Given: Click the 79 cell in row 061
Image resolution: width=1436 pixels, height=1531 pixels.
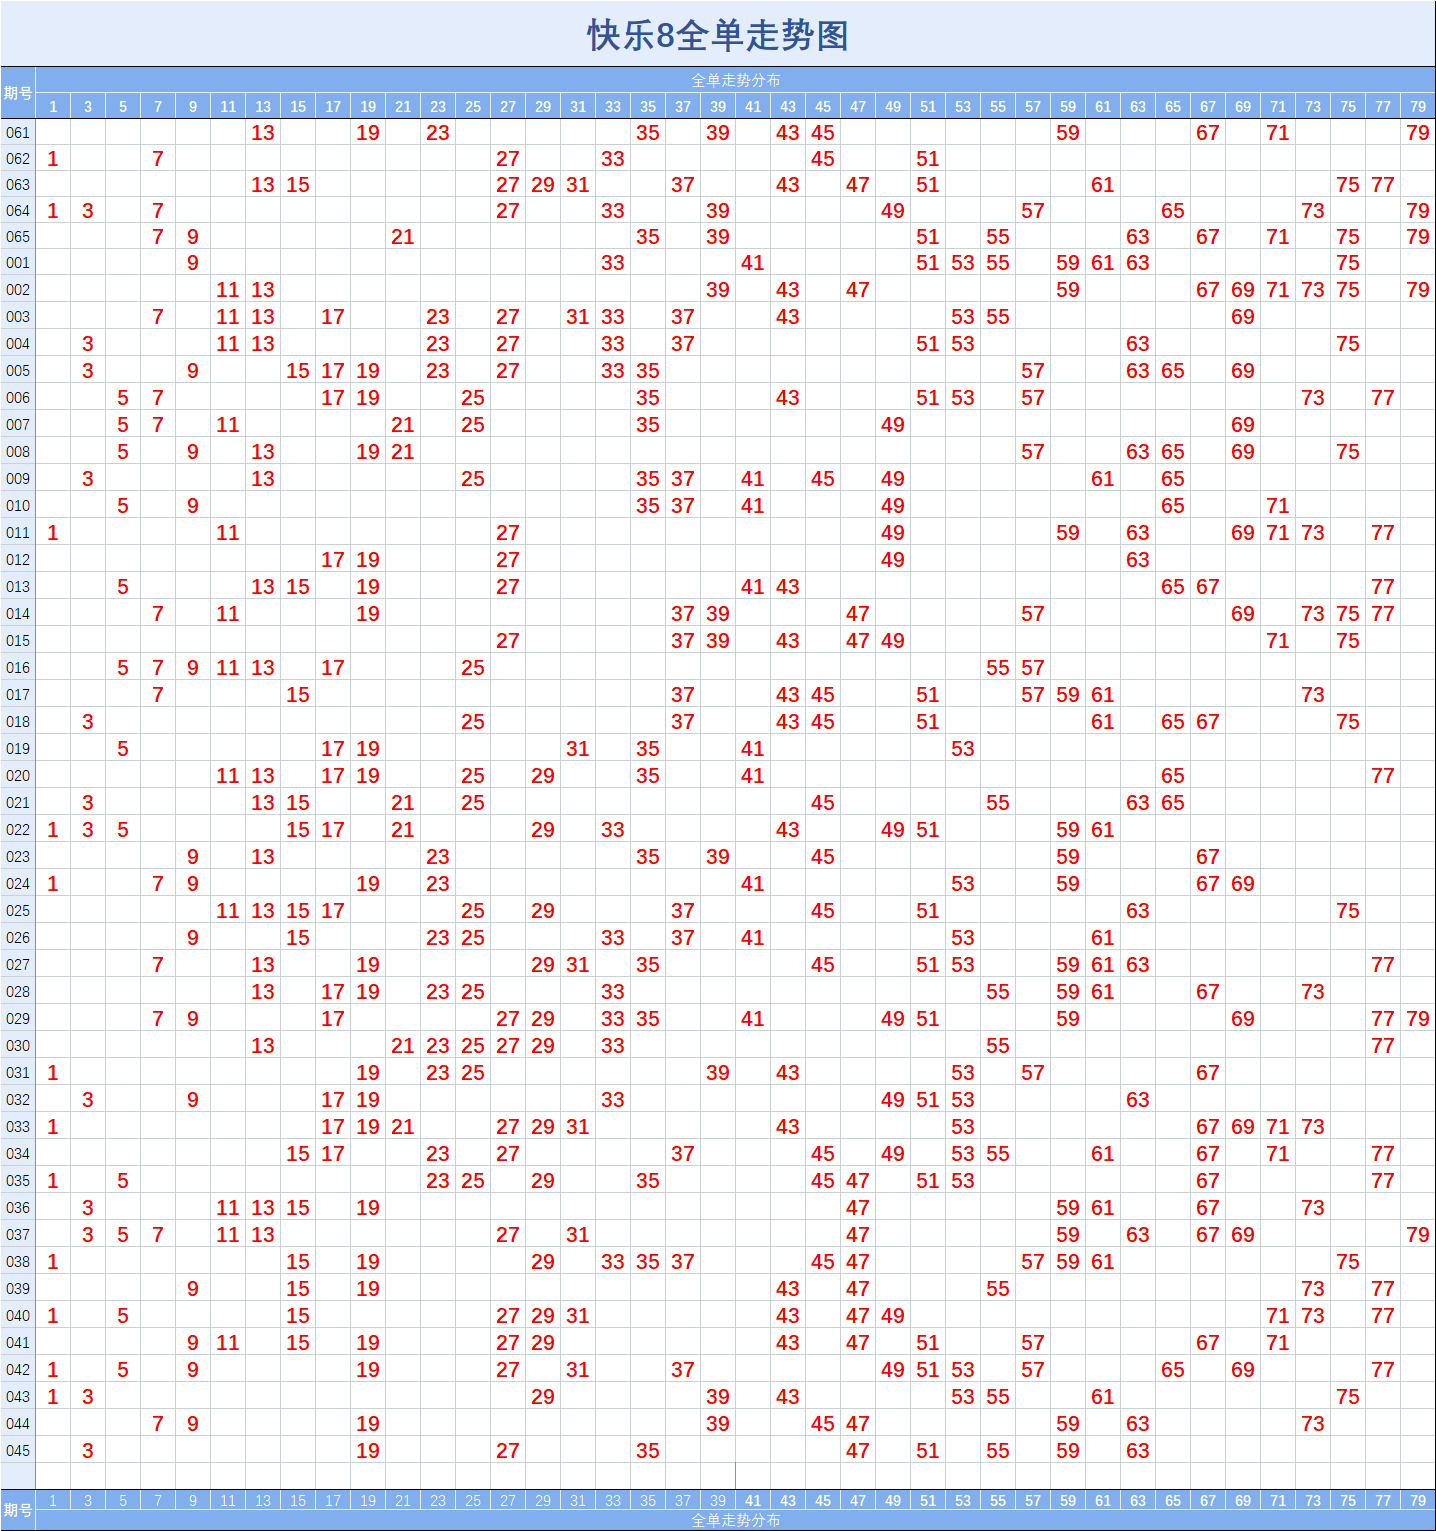Looking at the screenshot, I should (1418, 133).
